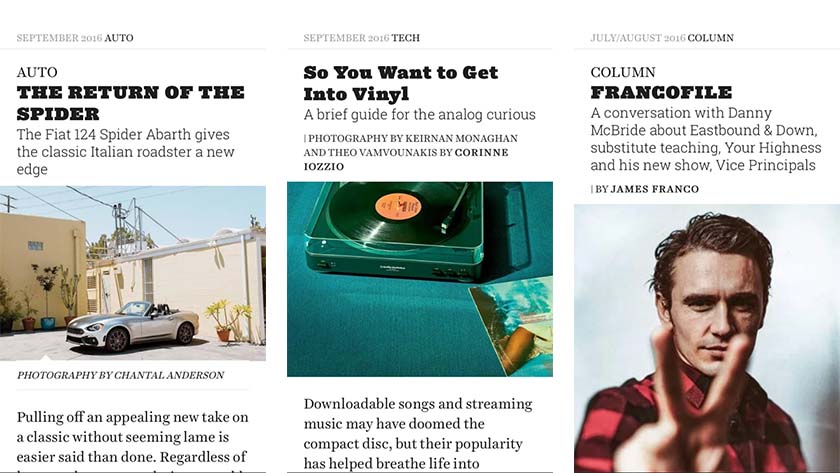This screenshot has width=840, height=473.
Task: Open the turntable vinyl record image
Action: pyautogui.click(x=420, y=279)
